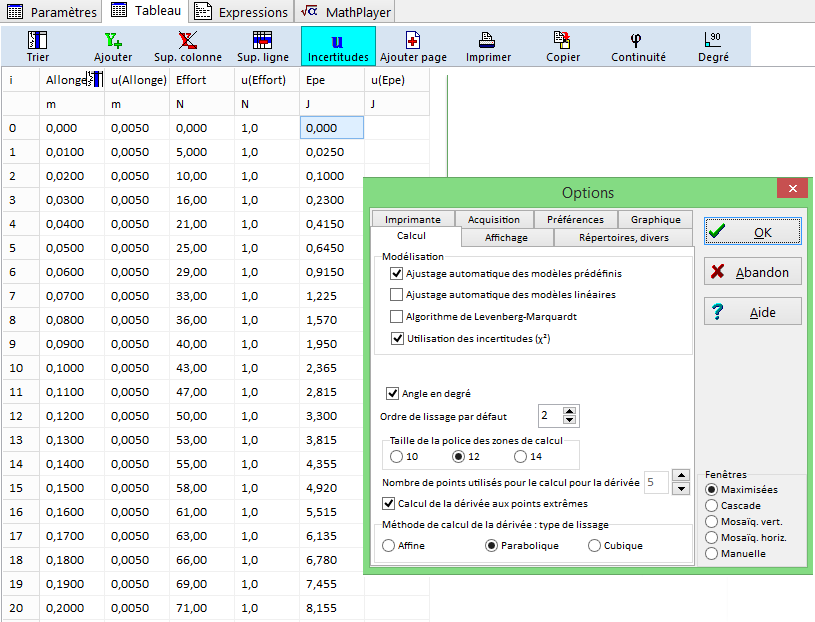The image size is (815, 622).
Task: Click the Ajouter column icon
Action: coord(113,40)
